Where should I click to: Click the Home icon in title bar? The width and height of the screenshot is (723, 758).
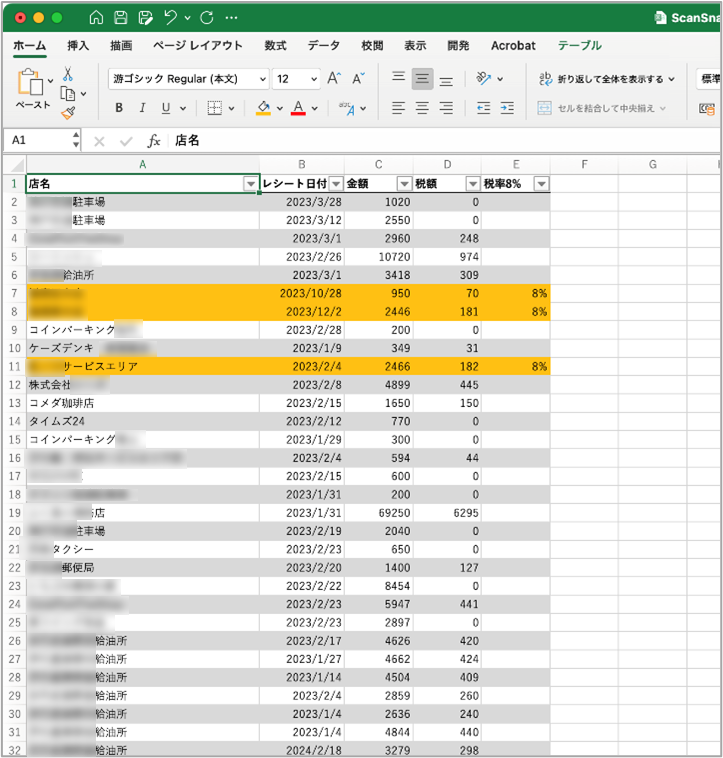(96, 18)
